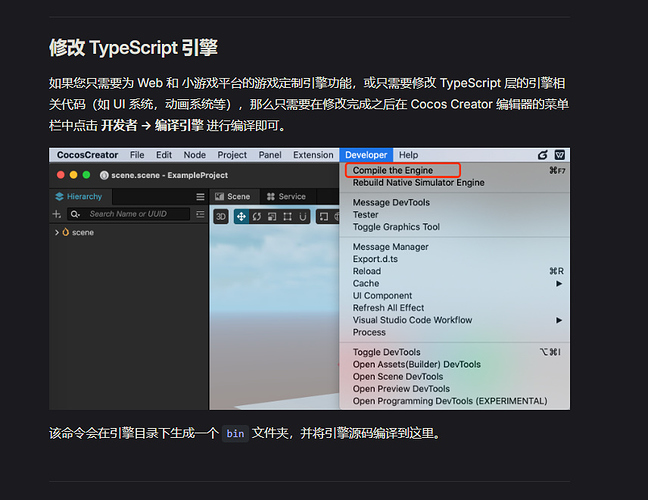The height and width of the screenshot is (500, 648).
Task: Click the 'bin' inline code text
Action: point(235,434)
